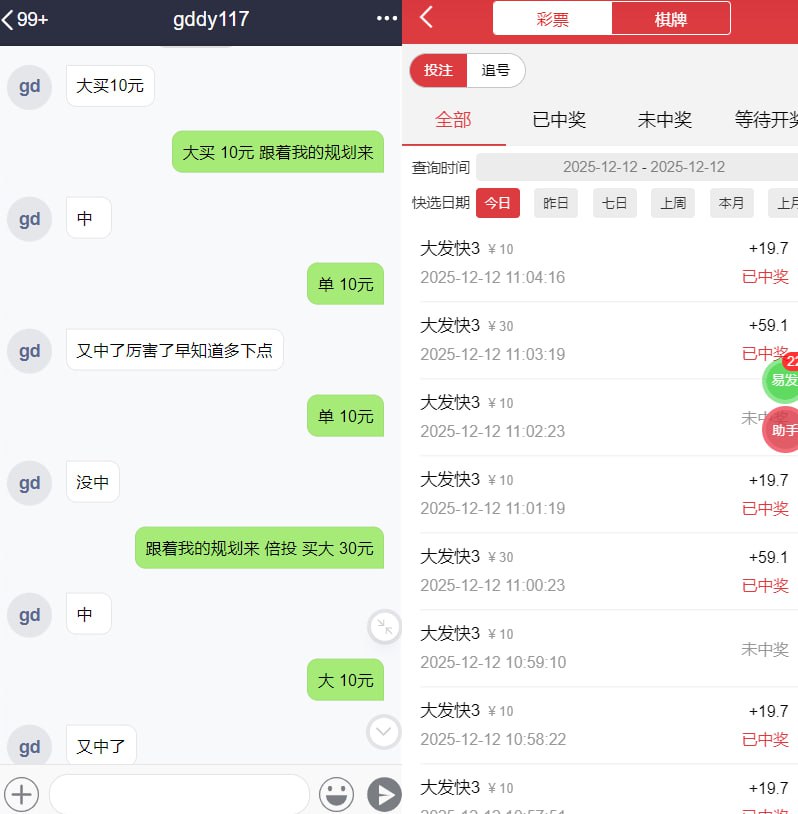Tap the send arrow button
Image resolution: width=798 pixels, height=814 pixels.
tap(384, 794)
